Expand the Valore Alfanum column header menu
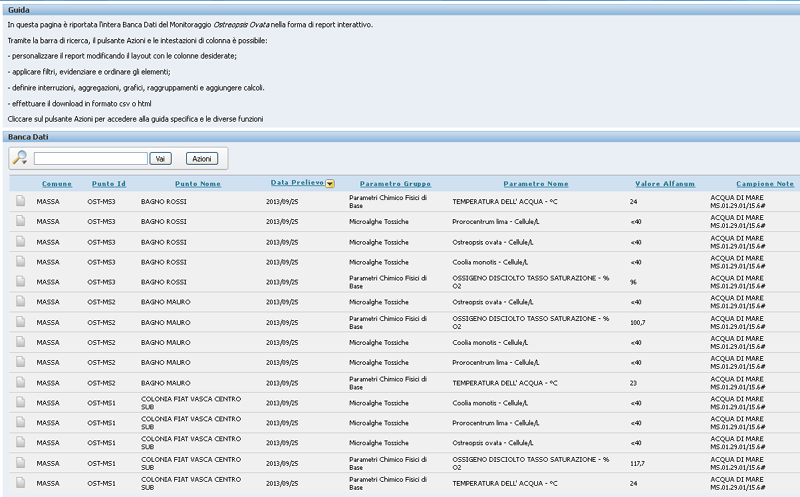The height and width of the screenshot is (497, 800). coord(665,184)
